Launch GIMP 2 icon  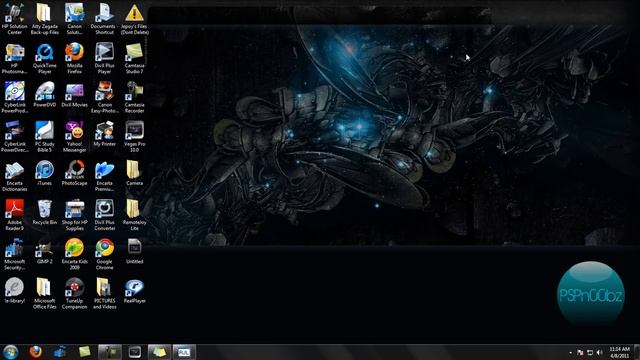click(44, 251)
